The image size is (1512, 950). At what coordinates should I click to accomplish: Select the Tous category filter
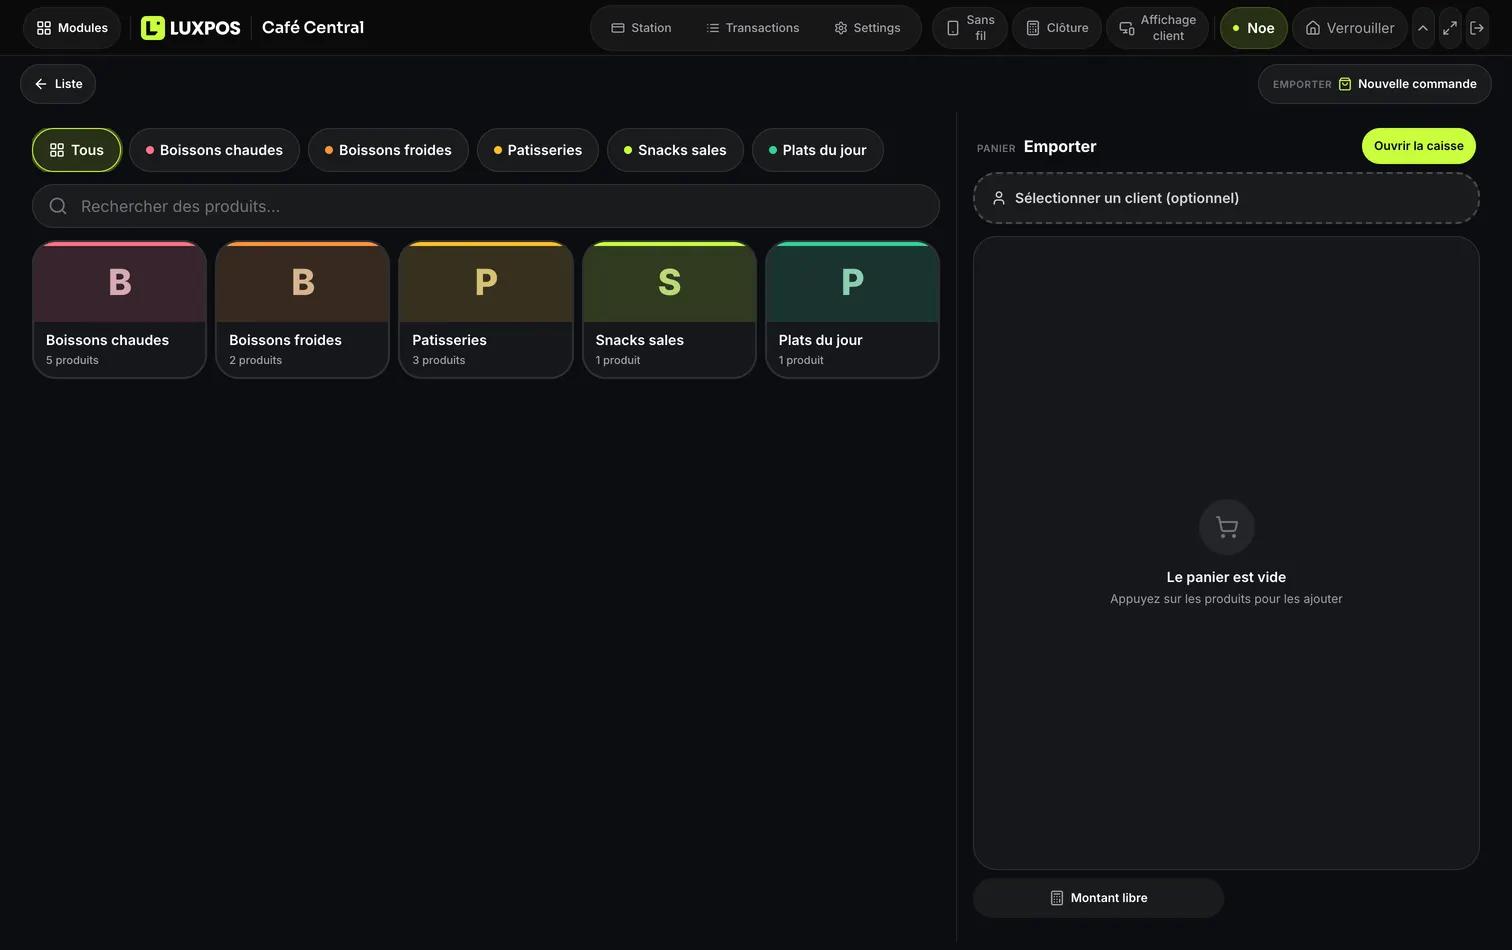coord(77,150)
